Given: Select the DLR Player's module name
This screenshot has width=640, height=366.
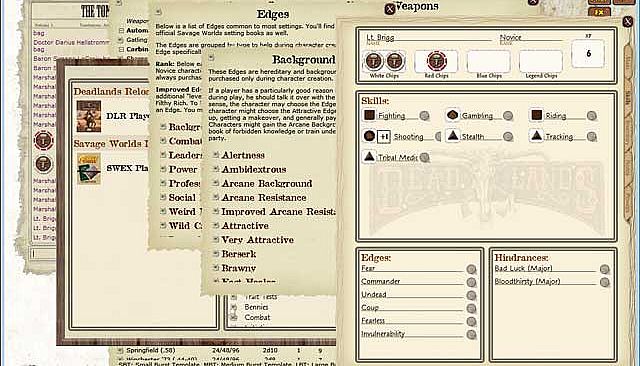Looking at the screenshot, I should coord(127,116).
